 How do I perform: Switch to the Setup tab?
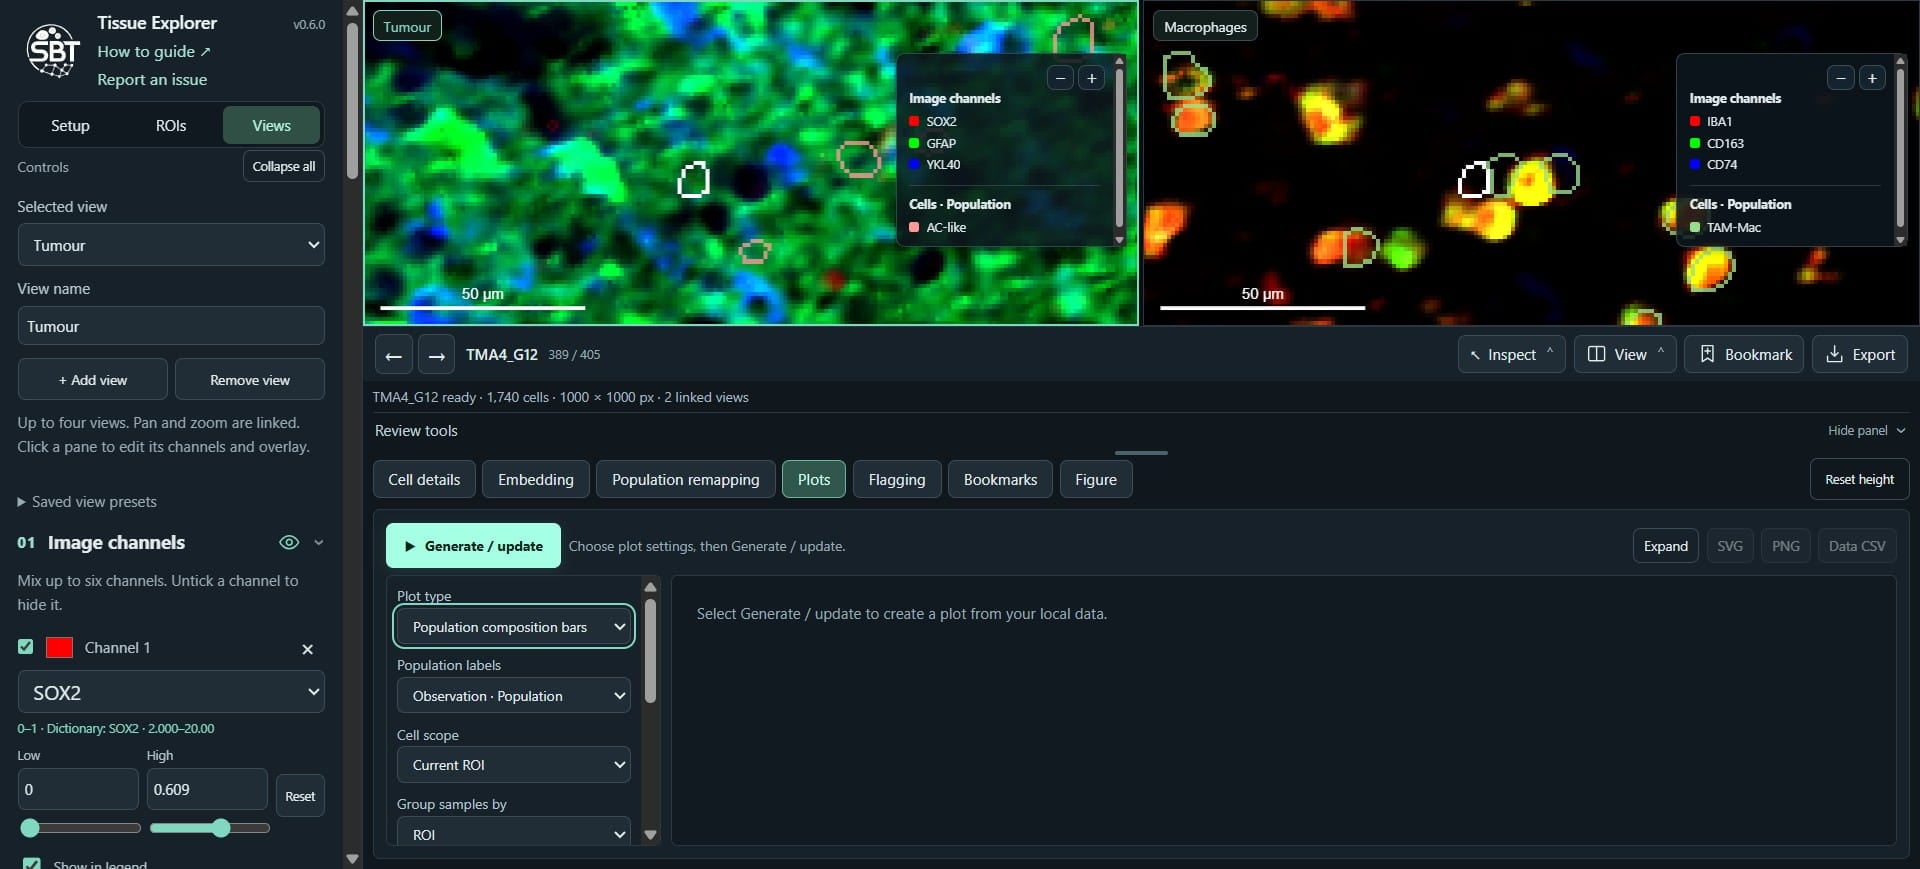click(x=70, y=125)
